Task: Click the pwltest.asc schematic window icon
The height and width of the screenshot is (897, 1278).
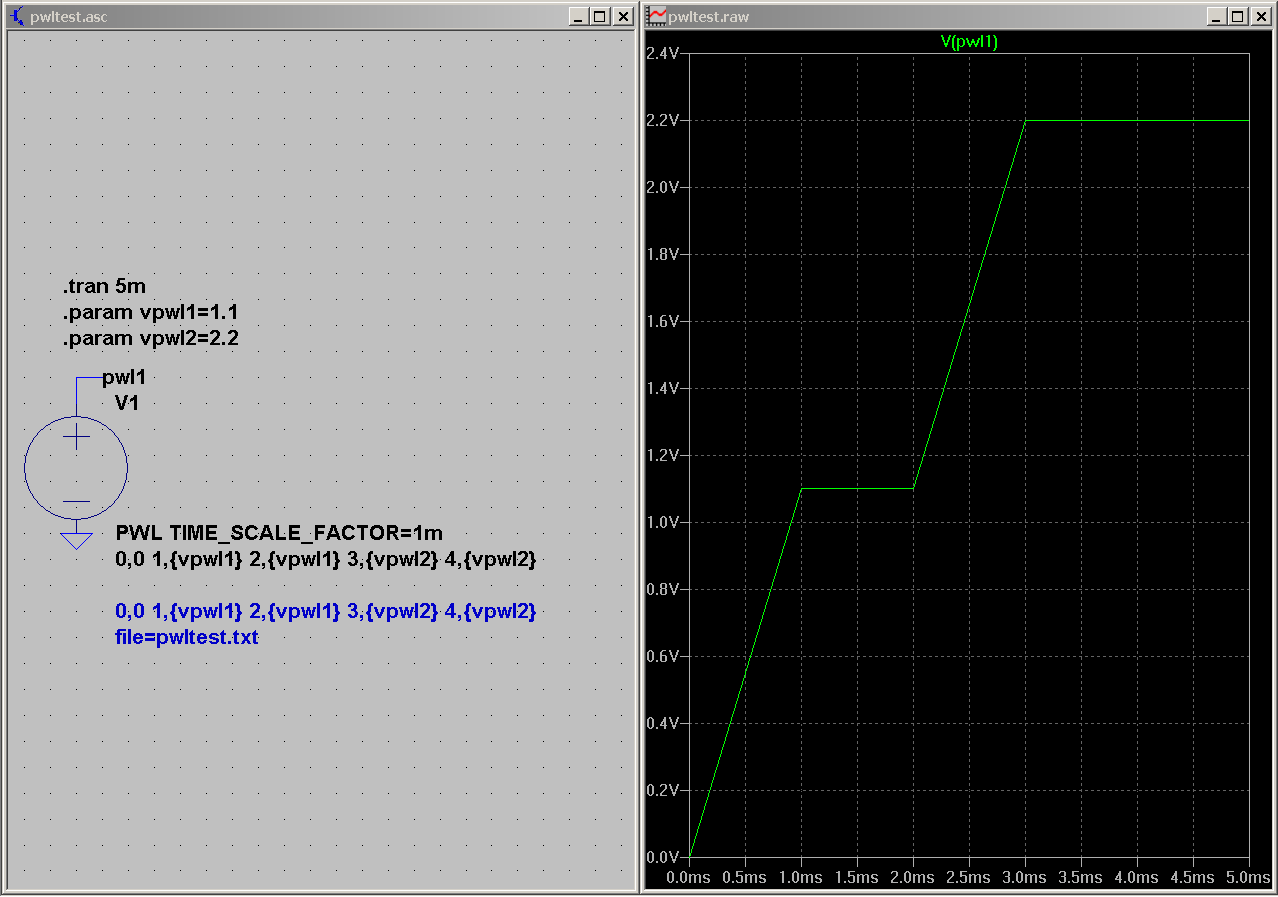Action: tap(16, 16)
